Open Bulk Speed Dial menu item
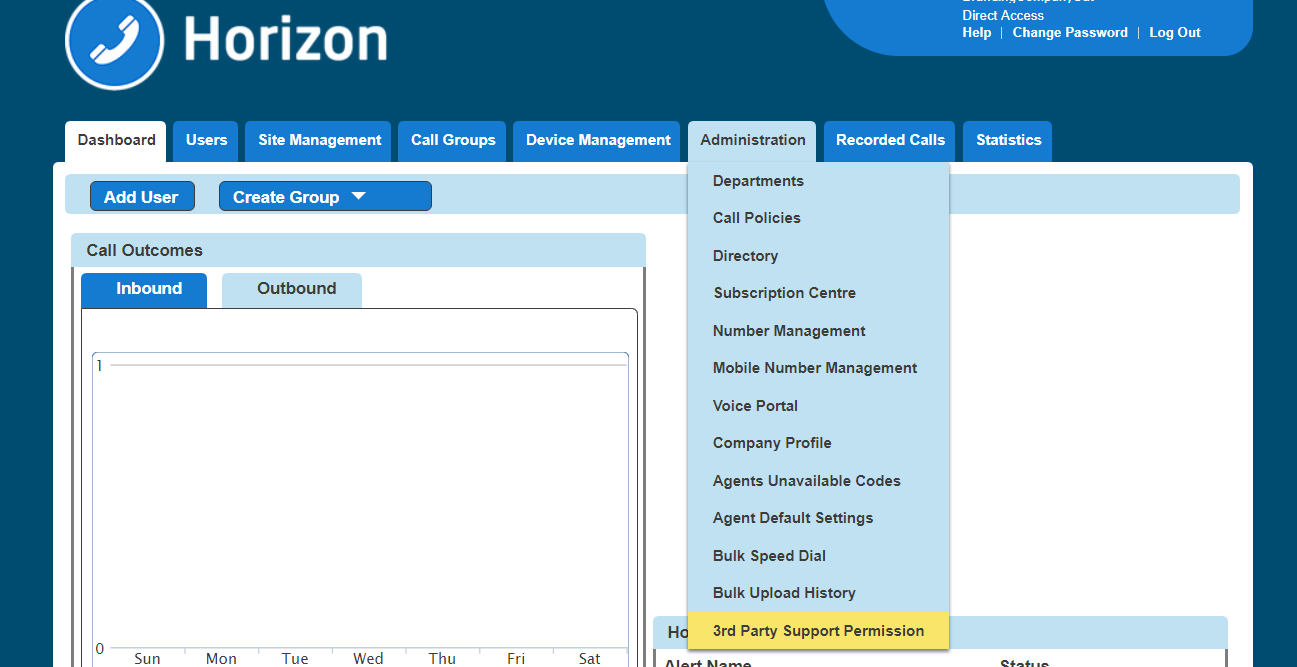This screenshot has width=1297, height=667. pos(818,556)
